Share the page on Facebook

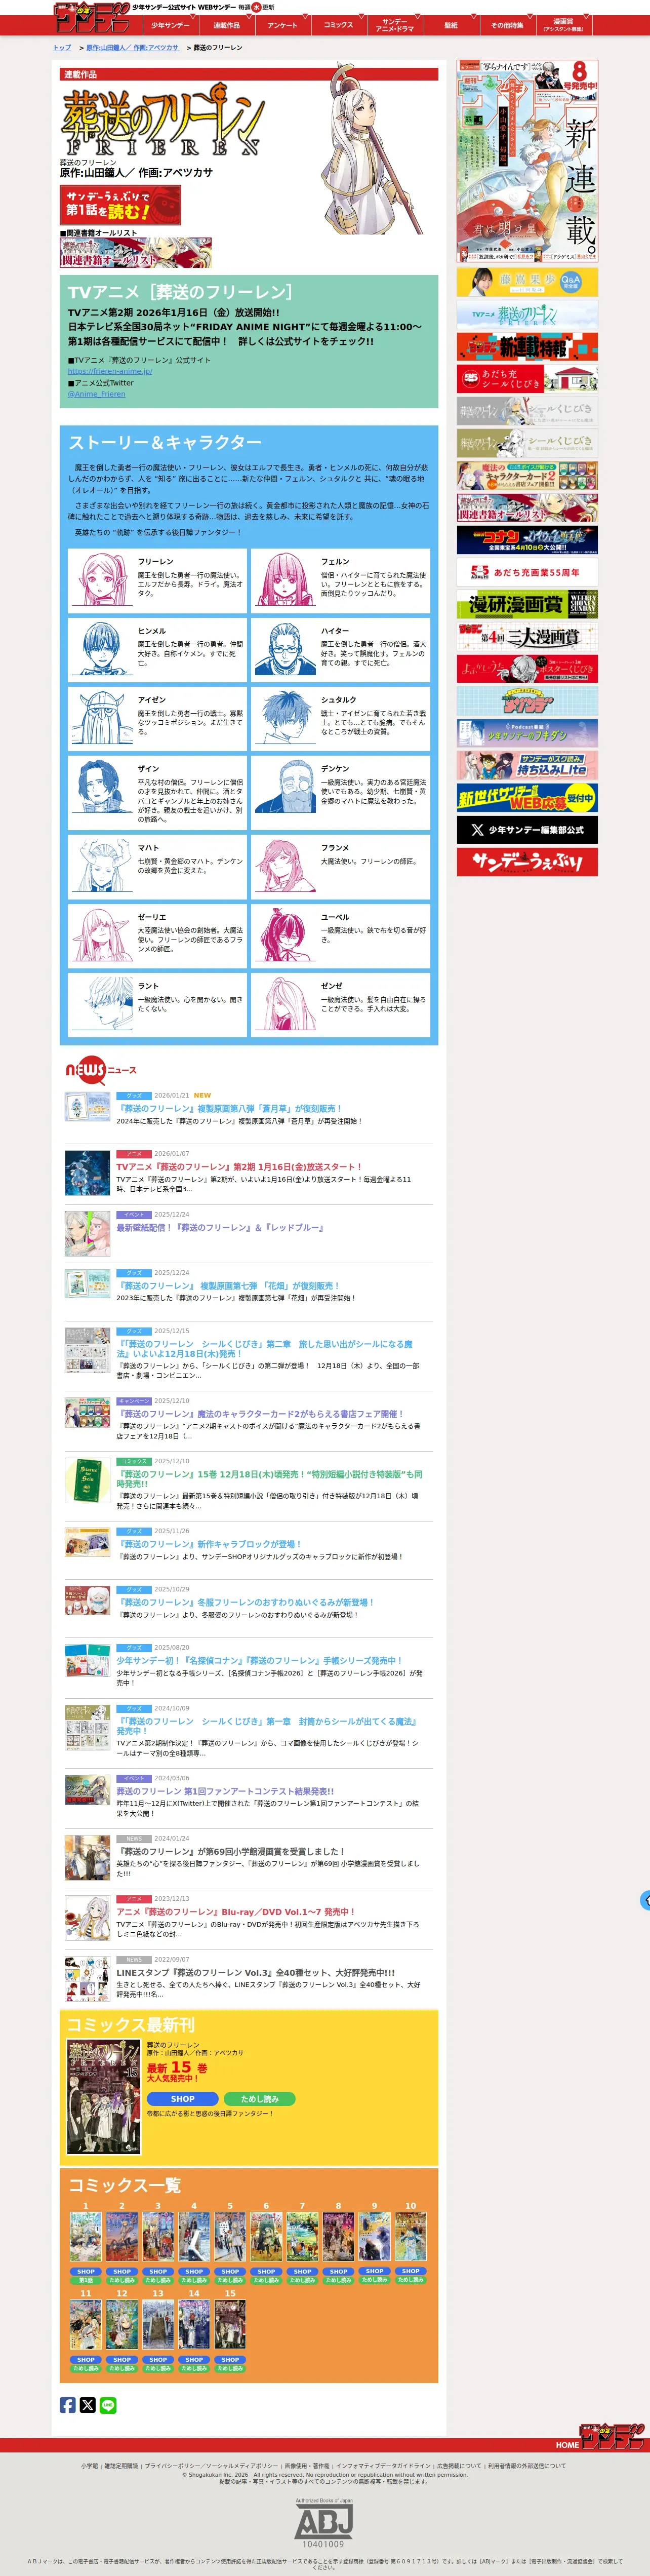pos(68,2405)
